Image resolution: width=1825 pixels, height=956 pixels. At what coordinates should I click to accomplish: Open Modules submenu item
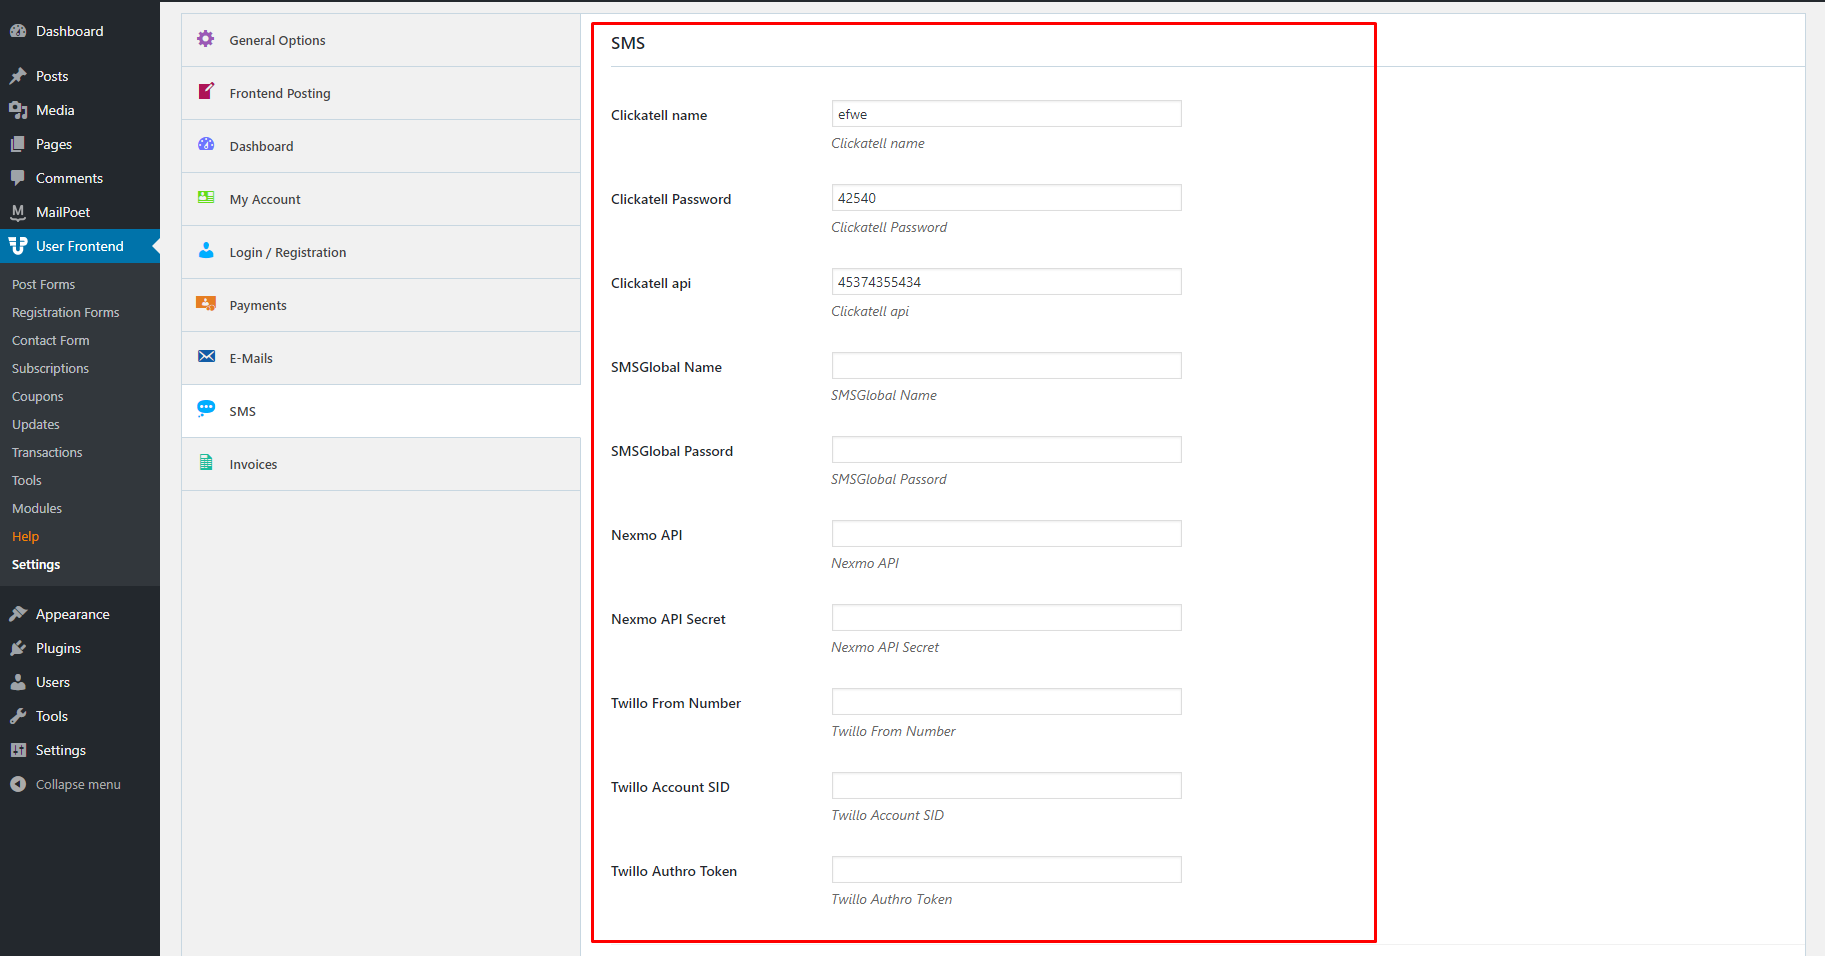coord(37,508)
